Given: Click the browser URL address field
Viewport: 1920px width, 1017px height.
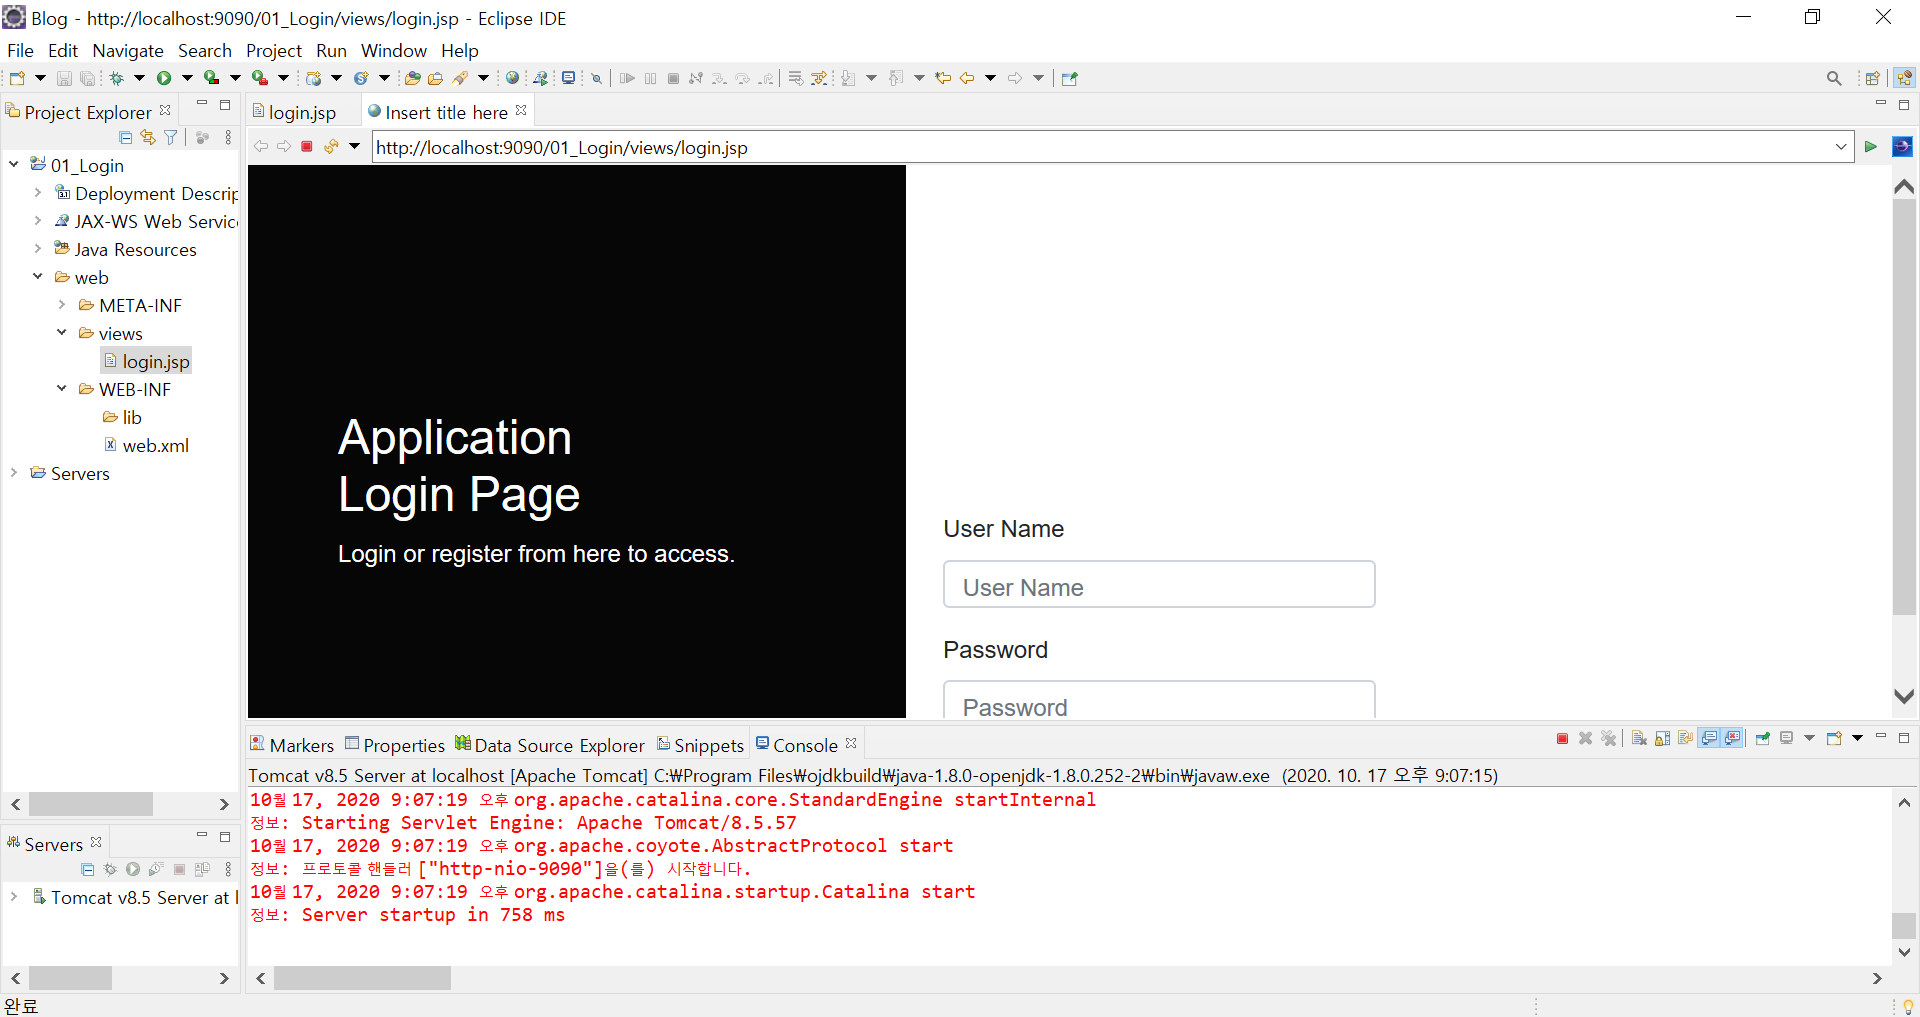Looking at the screenshot, I should [x=1102, y=147].
